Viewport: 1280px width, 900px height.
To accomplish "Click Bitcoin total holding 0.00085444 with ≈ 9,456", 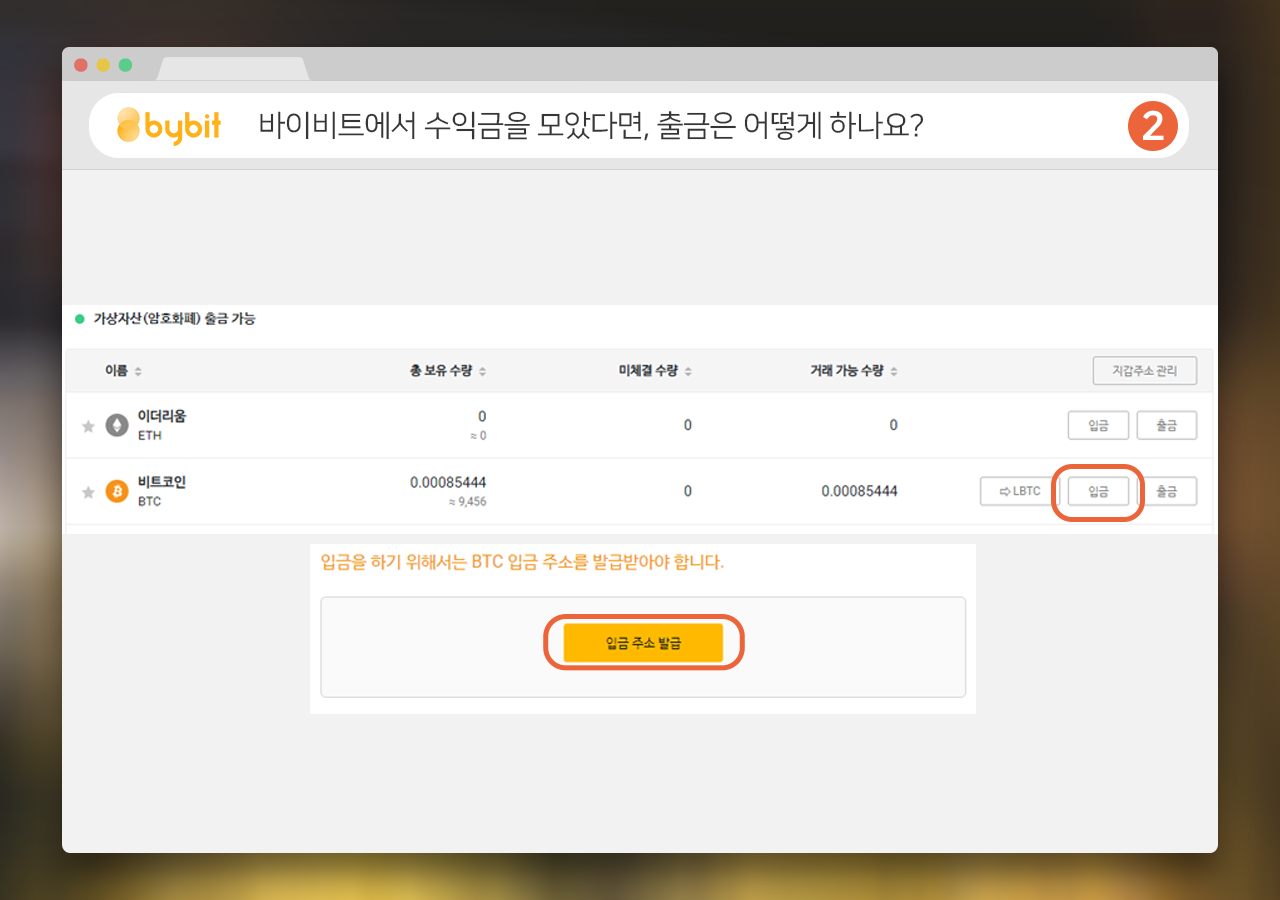I will pos(448,491).
